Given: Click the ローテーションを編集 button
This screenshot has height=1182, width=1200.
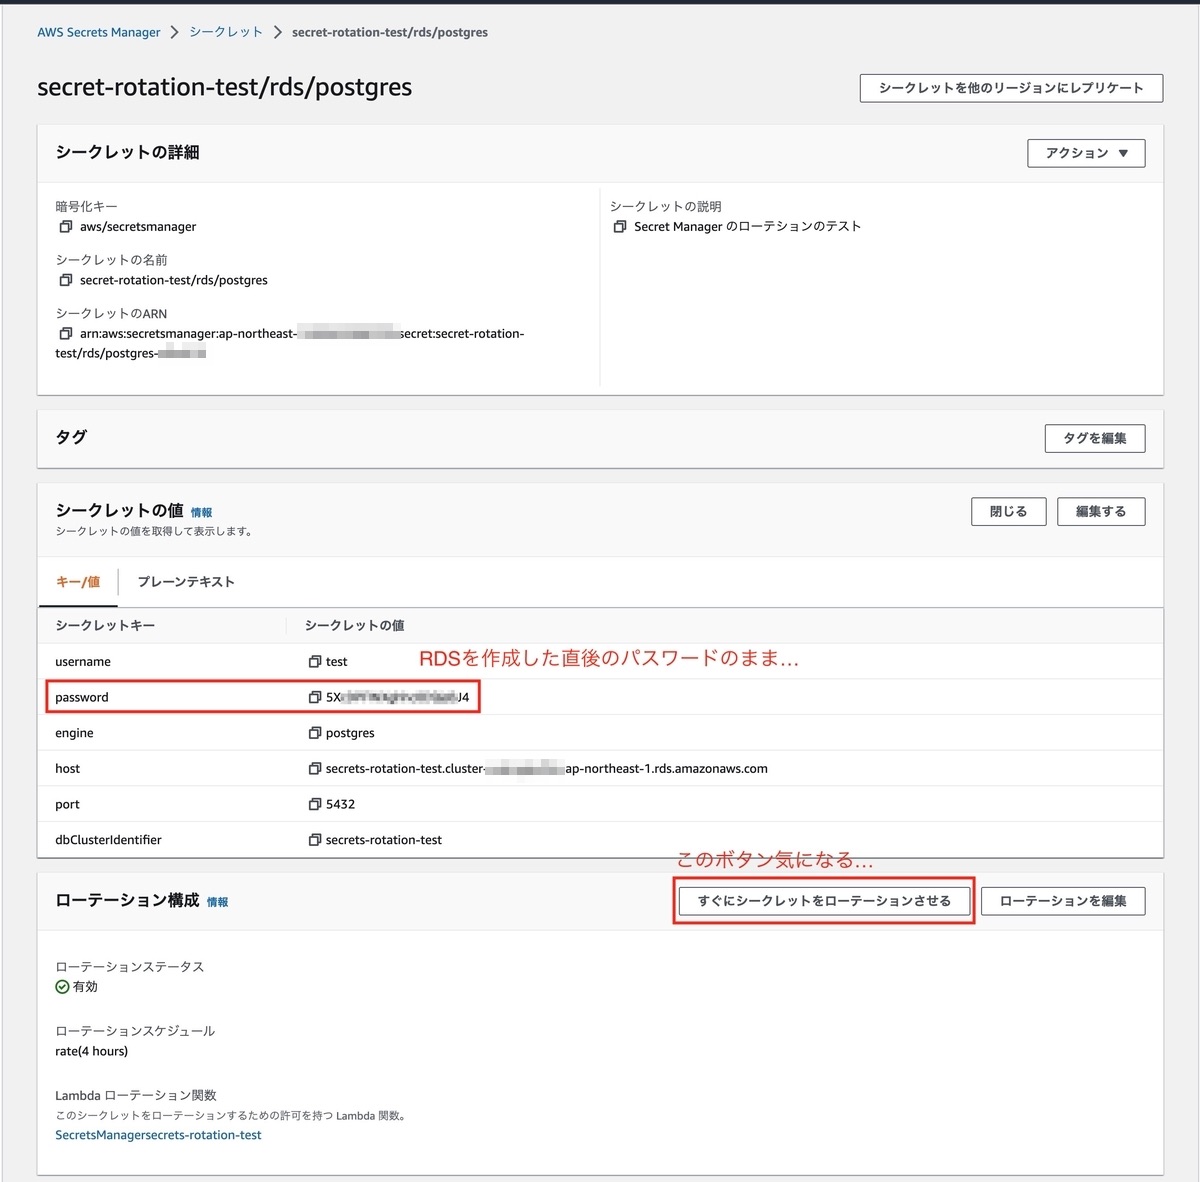Looking at the screenshot, I should pyautogui.click(x=1063, y=901).
